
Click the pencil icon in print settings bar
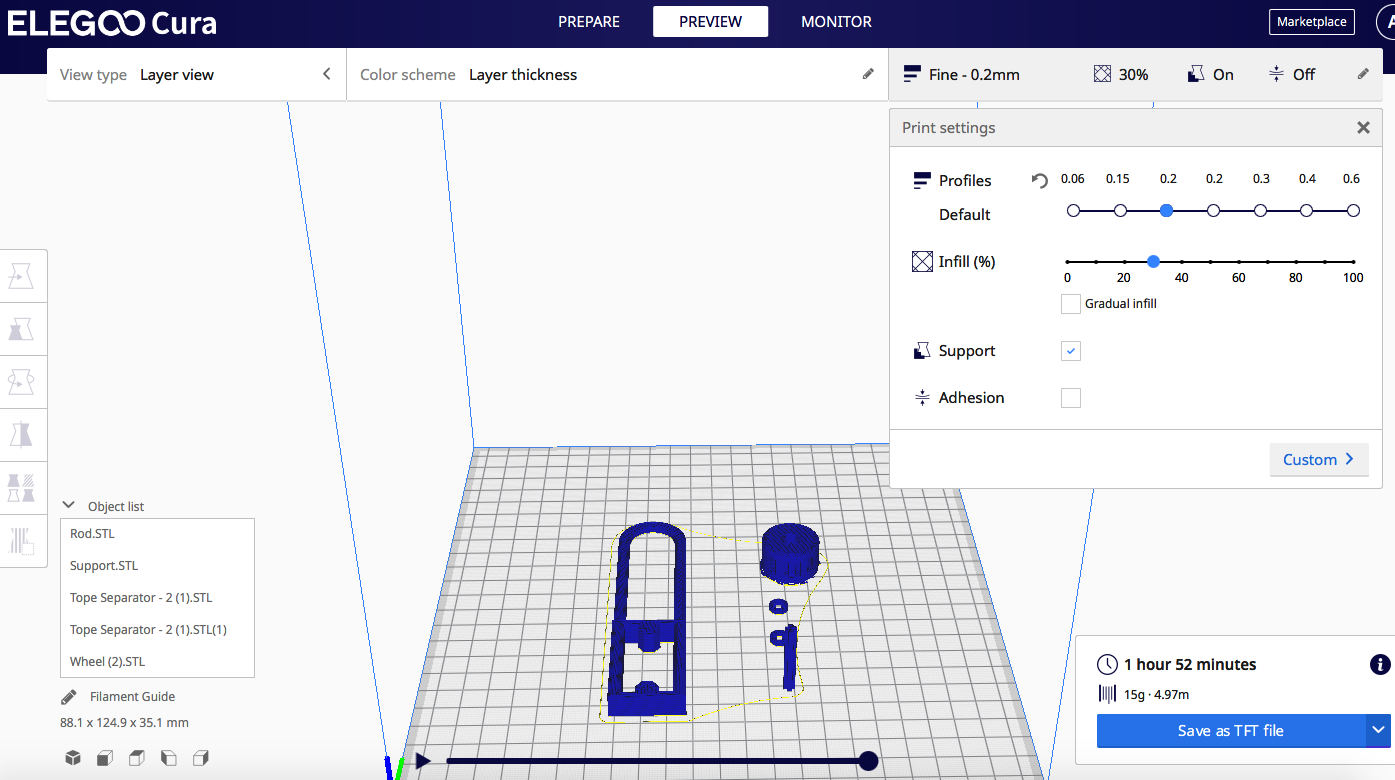1363,74
